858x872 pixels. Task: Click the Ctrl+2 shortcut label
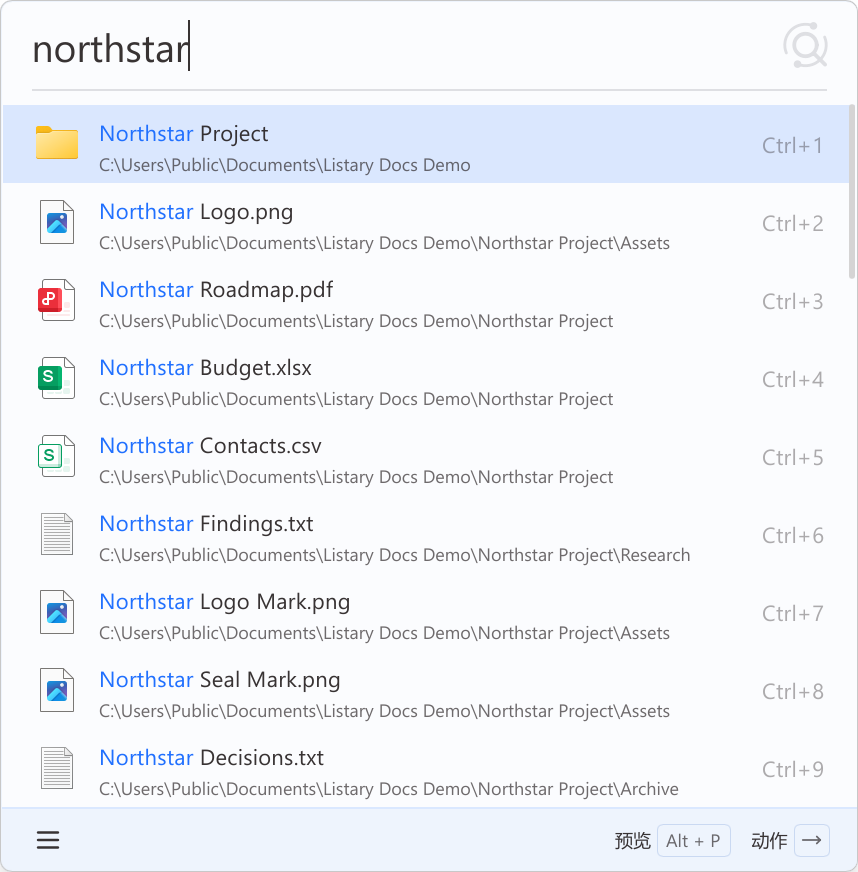792,224
